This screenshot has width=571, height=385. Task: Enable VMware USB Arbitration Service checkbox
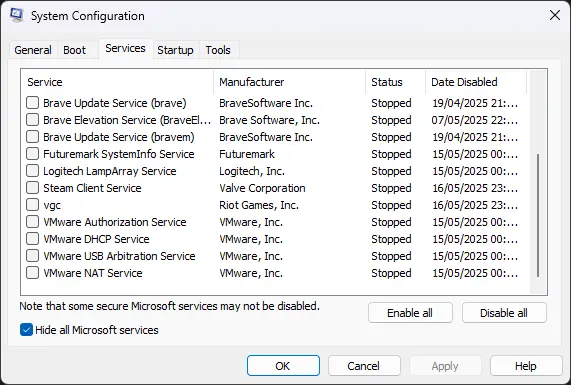point(32,256)
